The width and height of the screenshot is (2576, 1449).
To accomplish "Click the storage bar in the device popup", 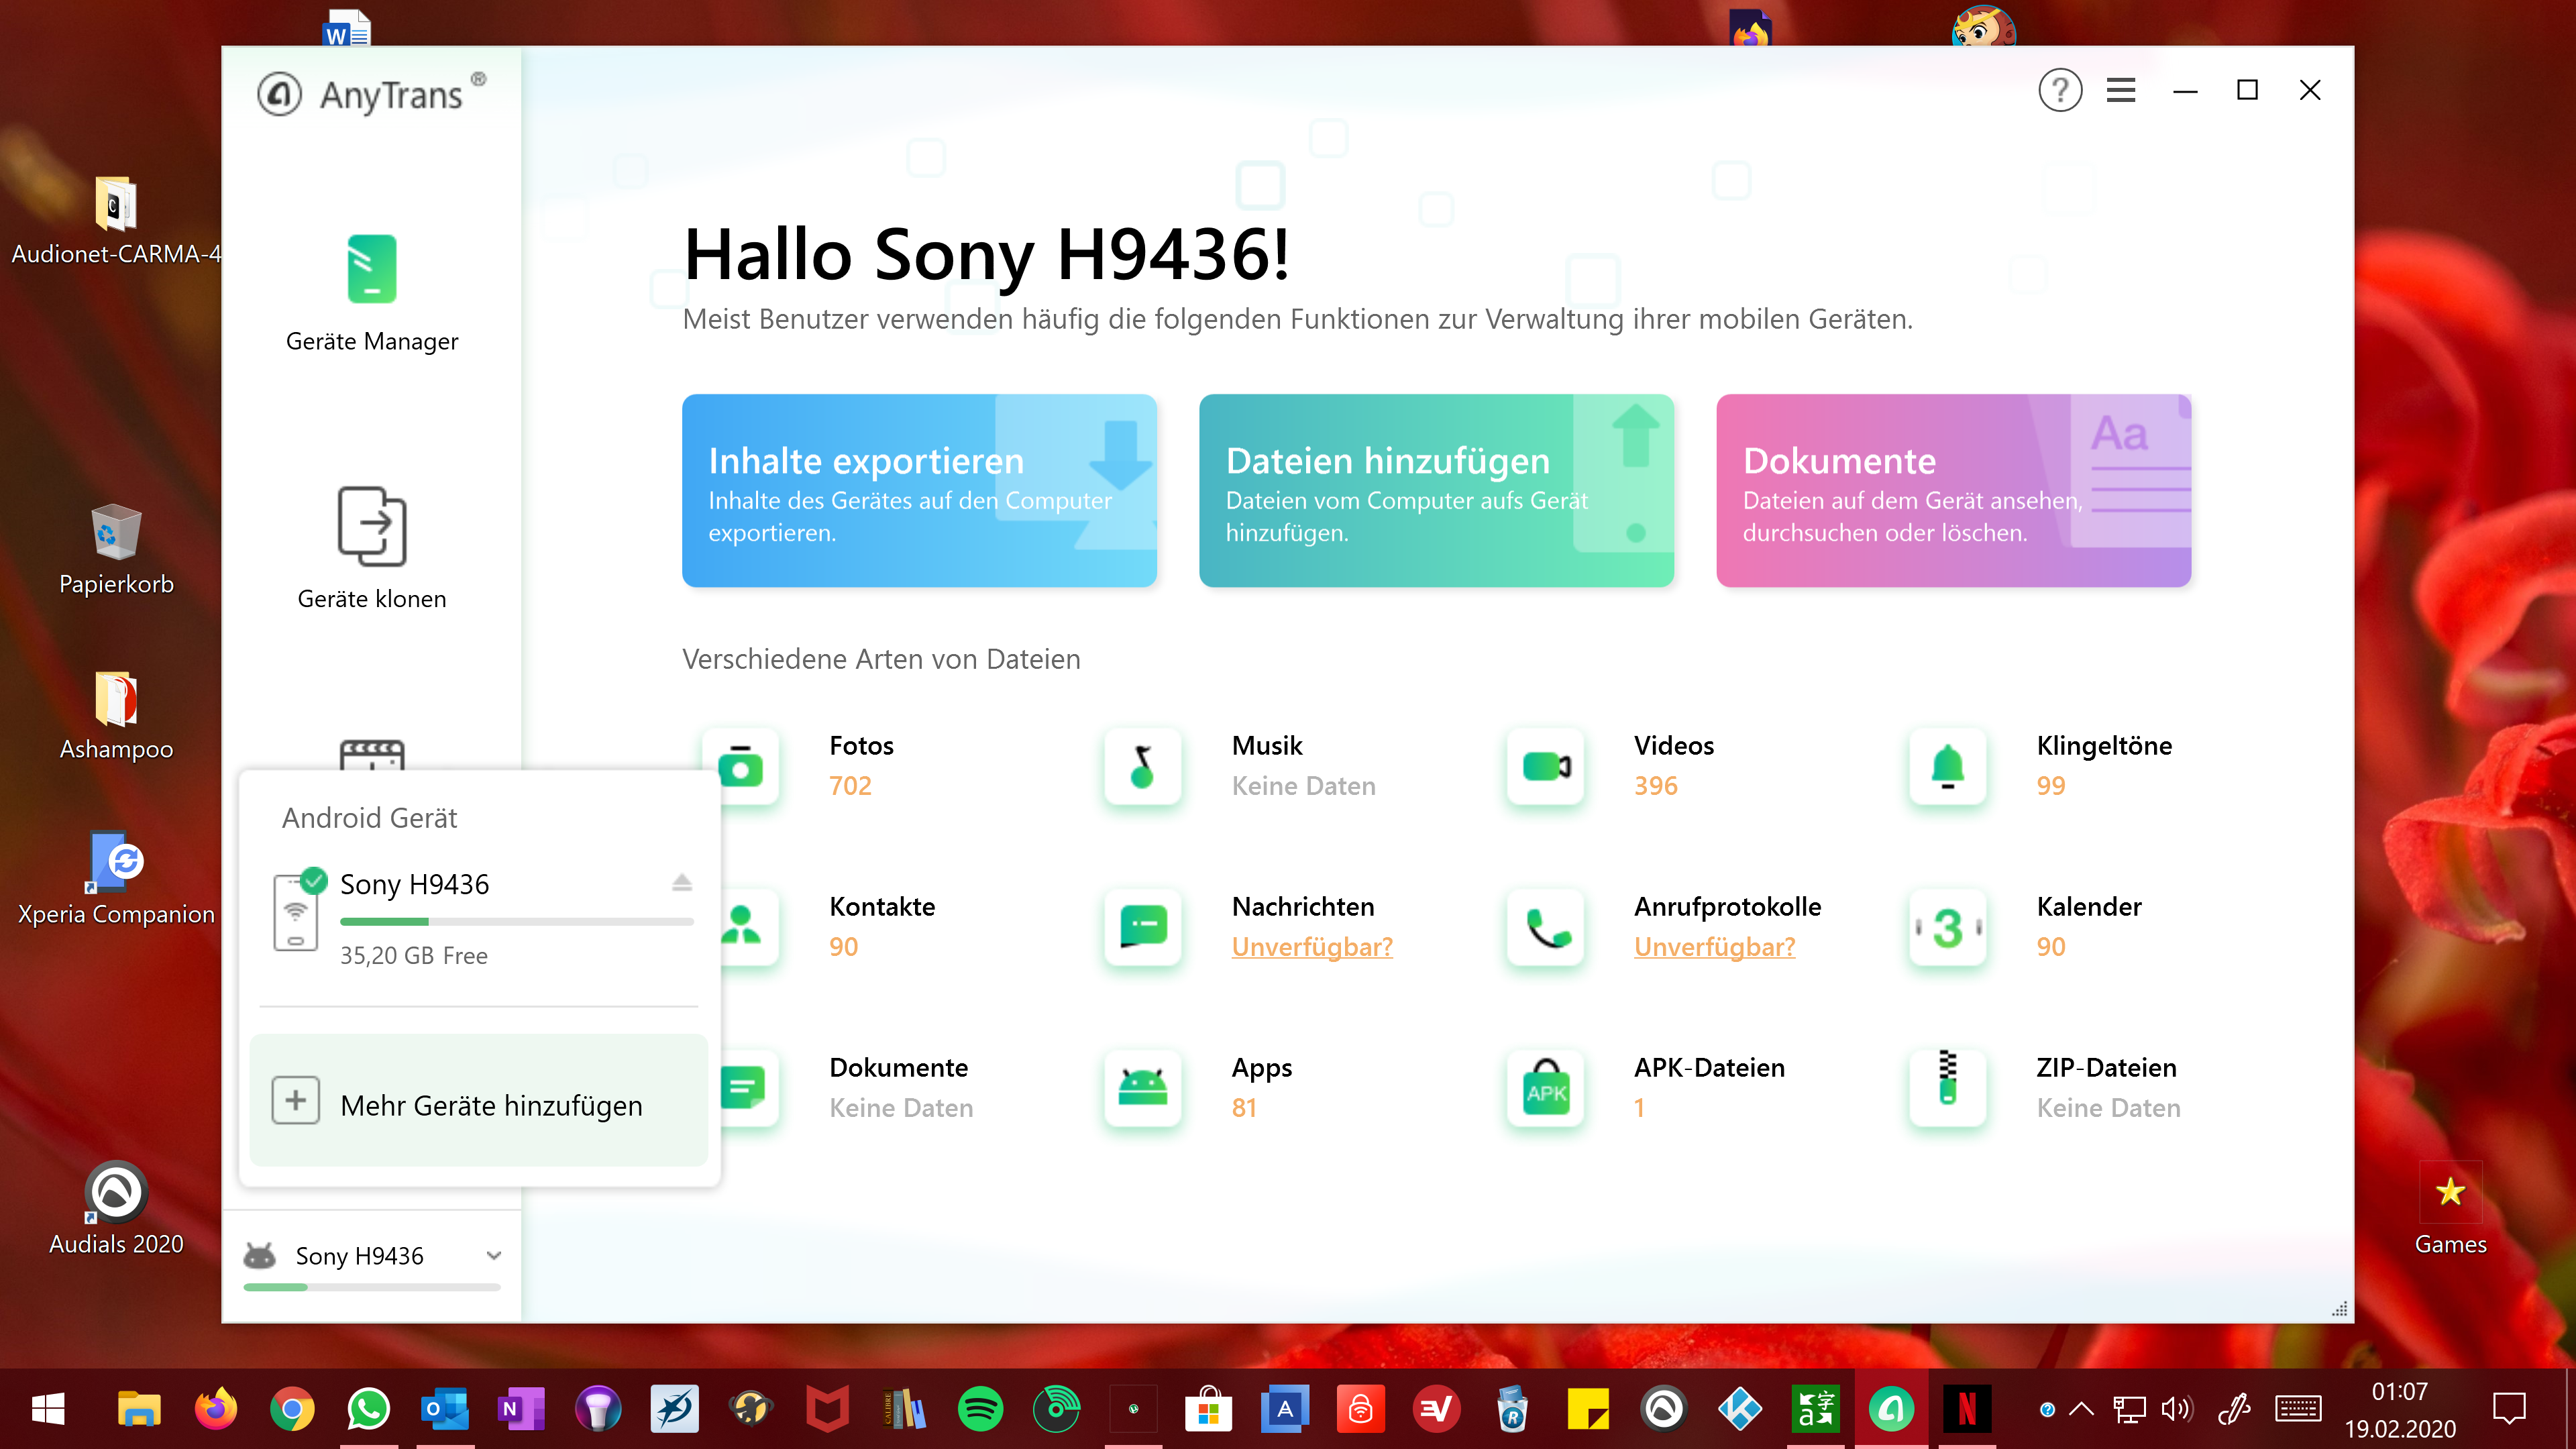I will tap(517, 921).
